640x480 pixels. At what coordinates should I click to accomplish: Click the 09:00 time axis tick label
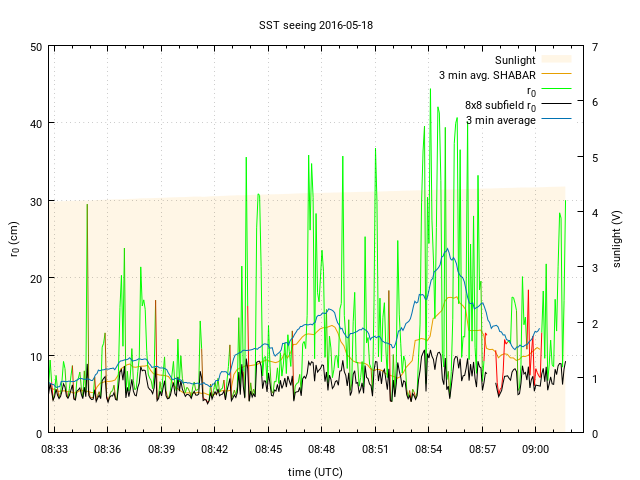[x=535, y=450]
